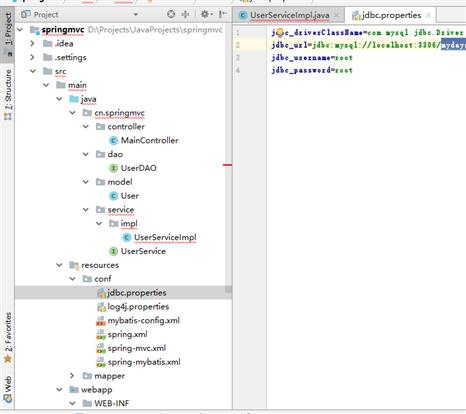Image resolution: width=466 pixels, height=414 pixels.
Task: Open the Project panel gear settings
Action: (205, 14)
